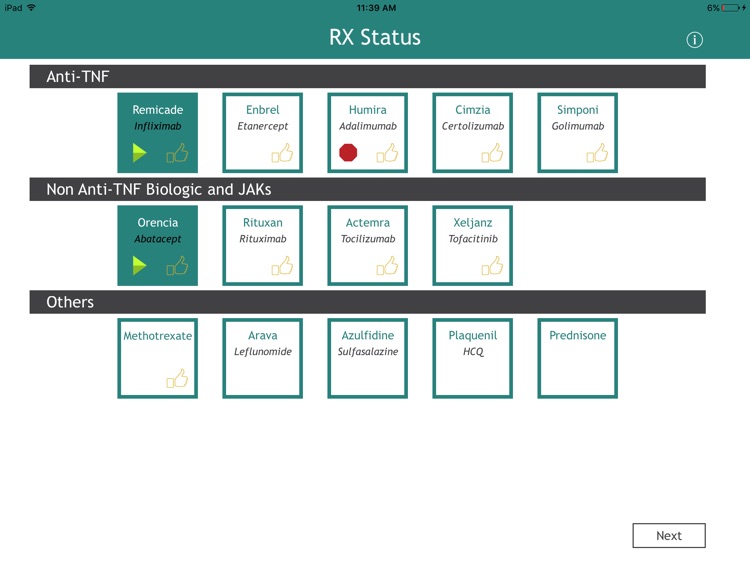Tap the thumbs-up icon on the Remicade card
Screen dimensions: 750x563
(x=177, y=153)
